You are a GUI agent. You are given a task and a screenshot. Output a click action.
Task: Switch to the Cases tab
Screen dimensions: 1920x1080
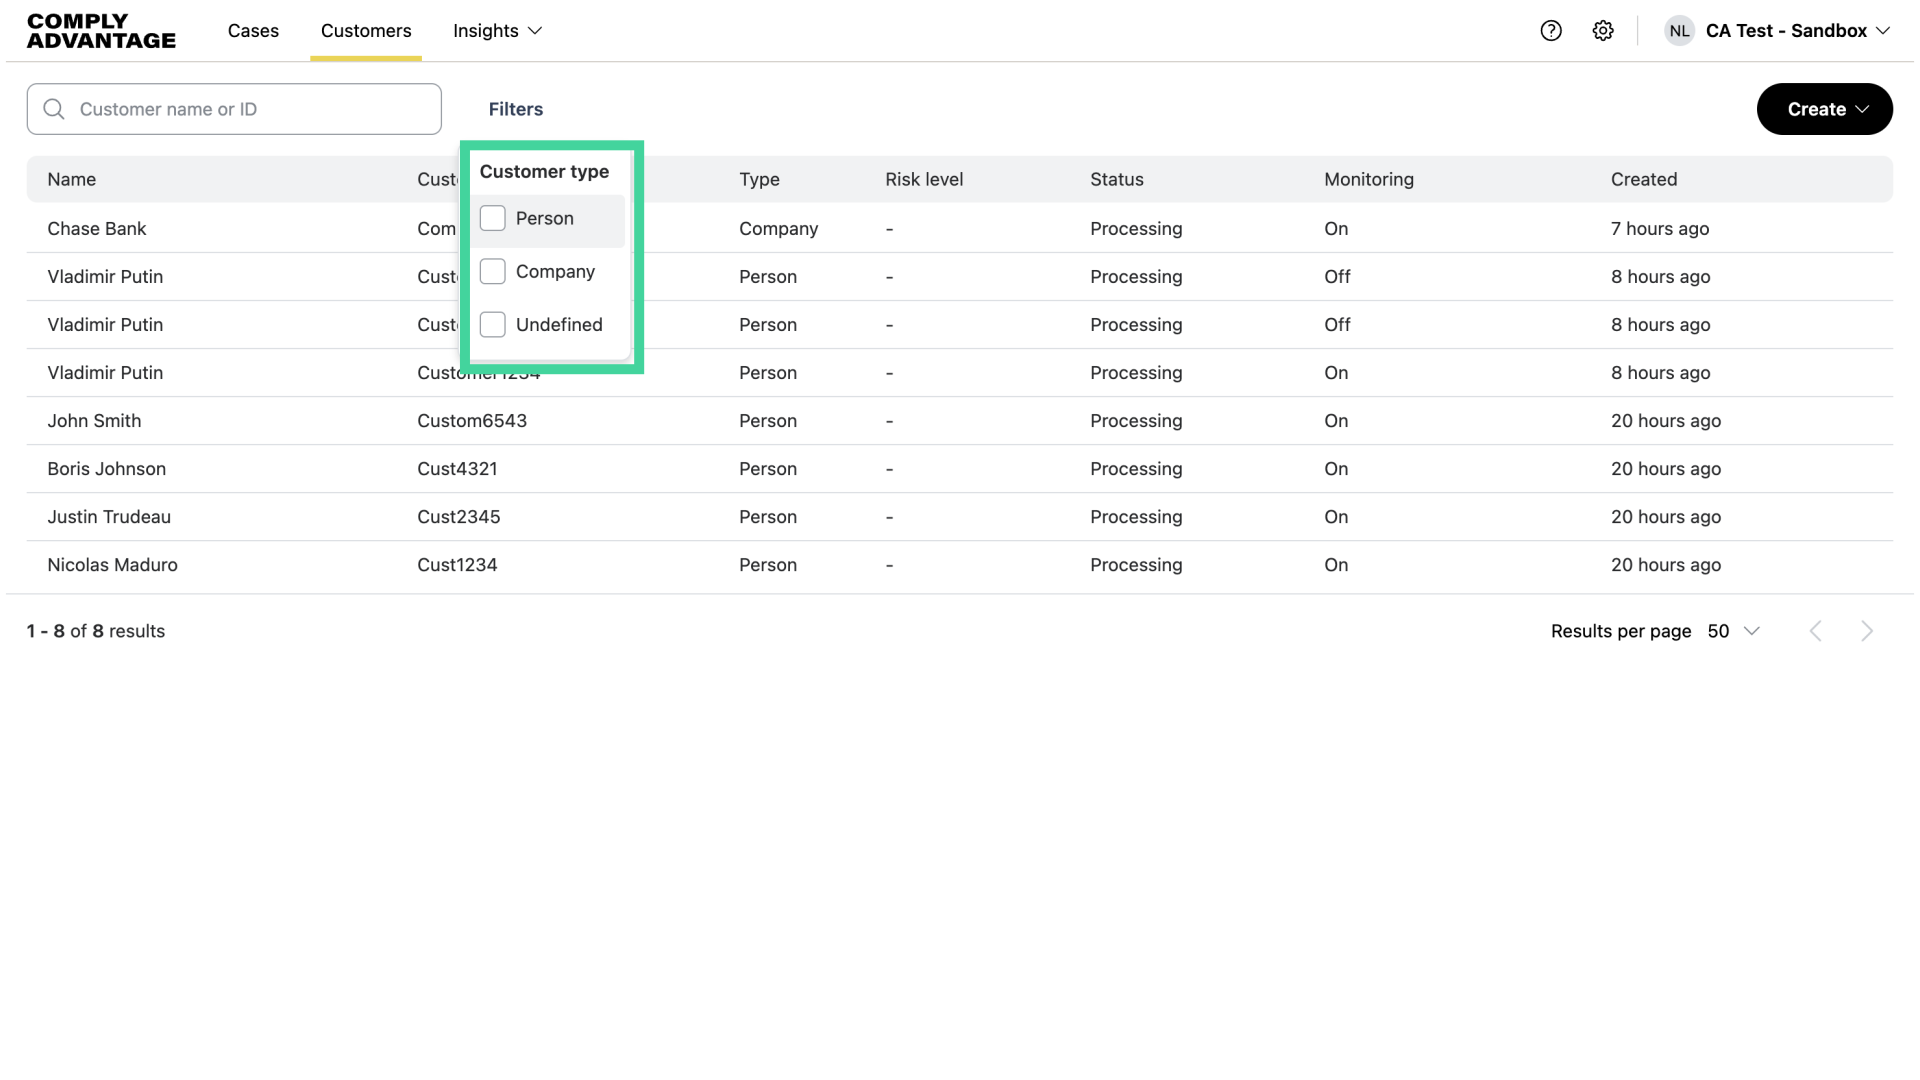point(253,31)
